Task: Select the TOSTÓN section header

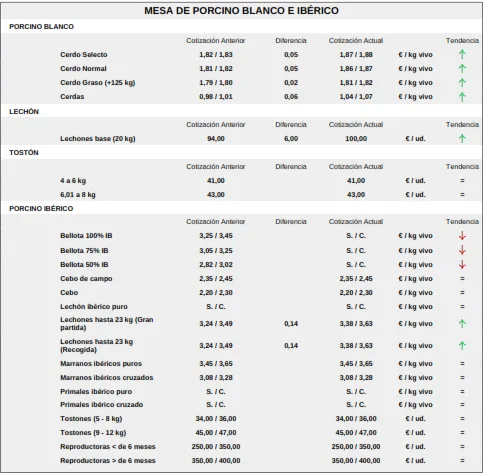Action: click(24, 153)
